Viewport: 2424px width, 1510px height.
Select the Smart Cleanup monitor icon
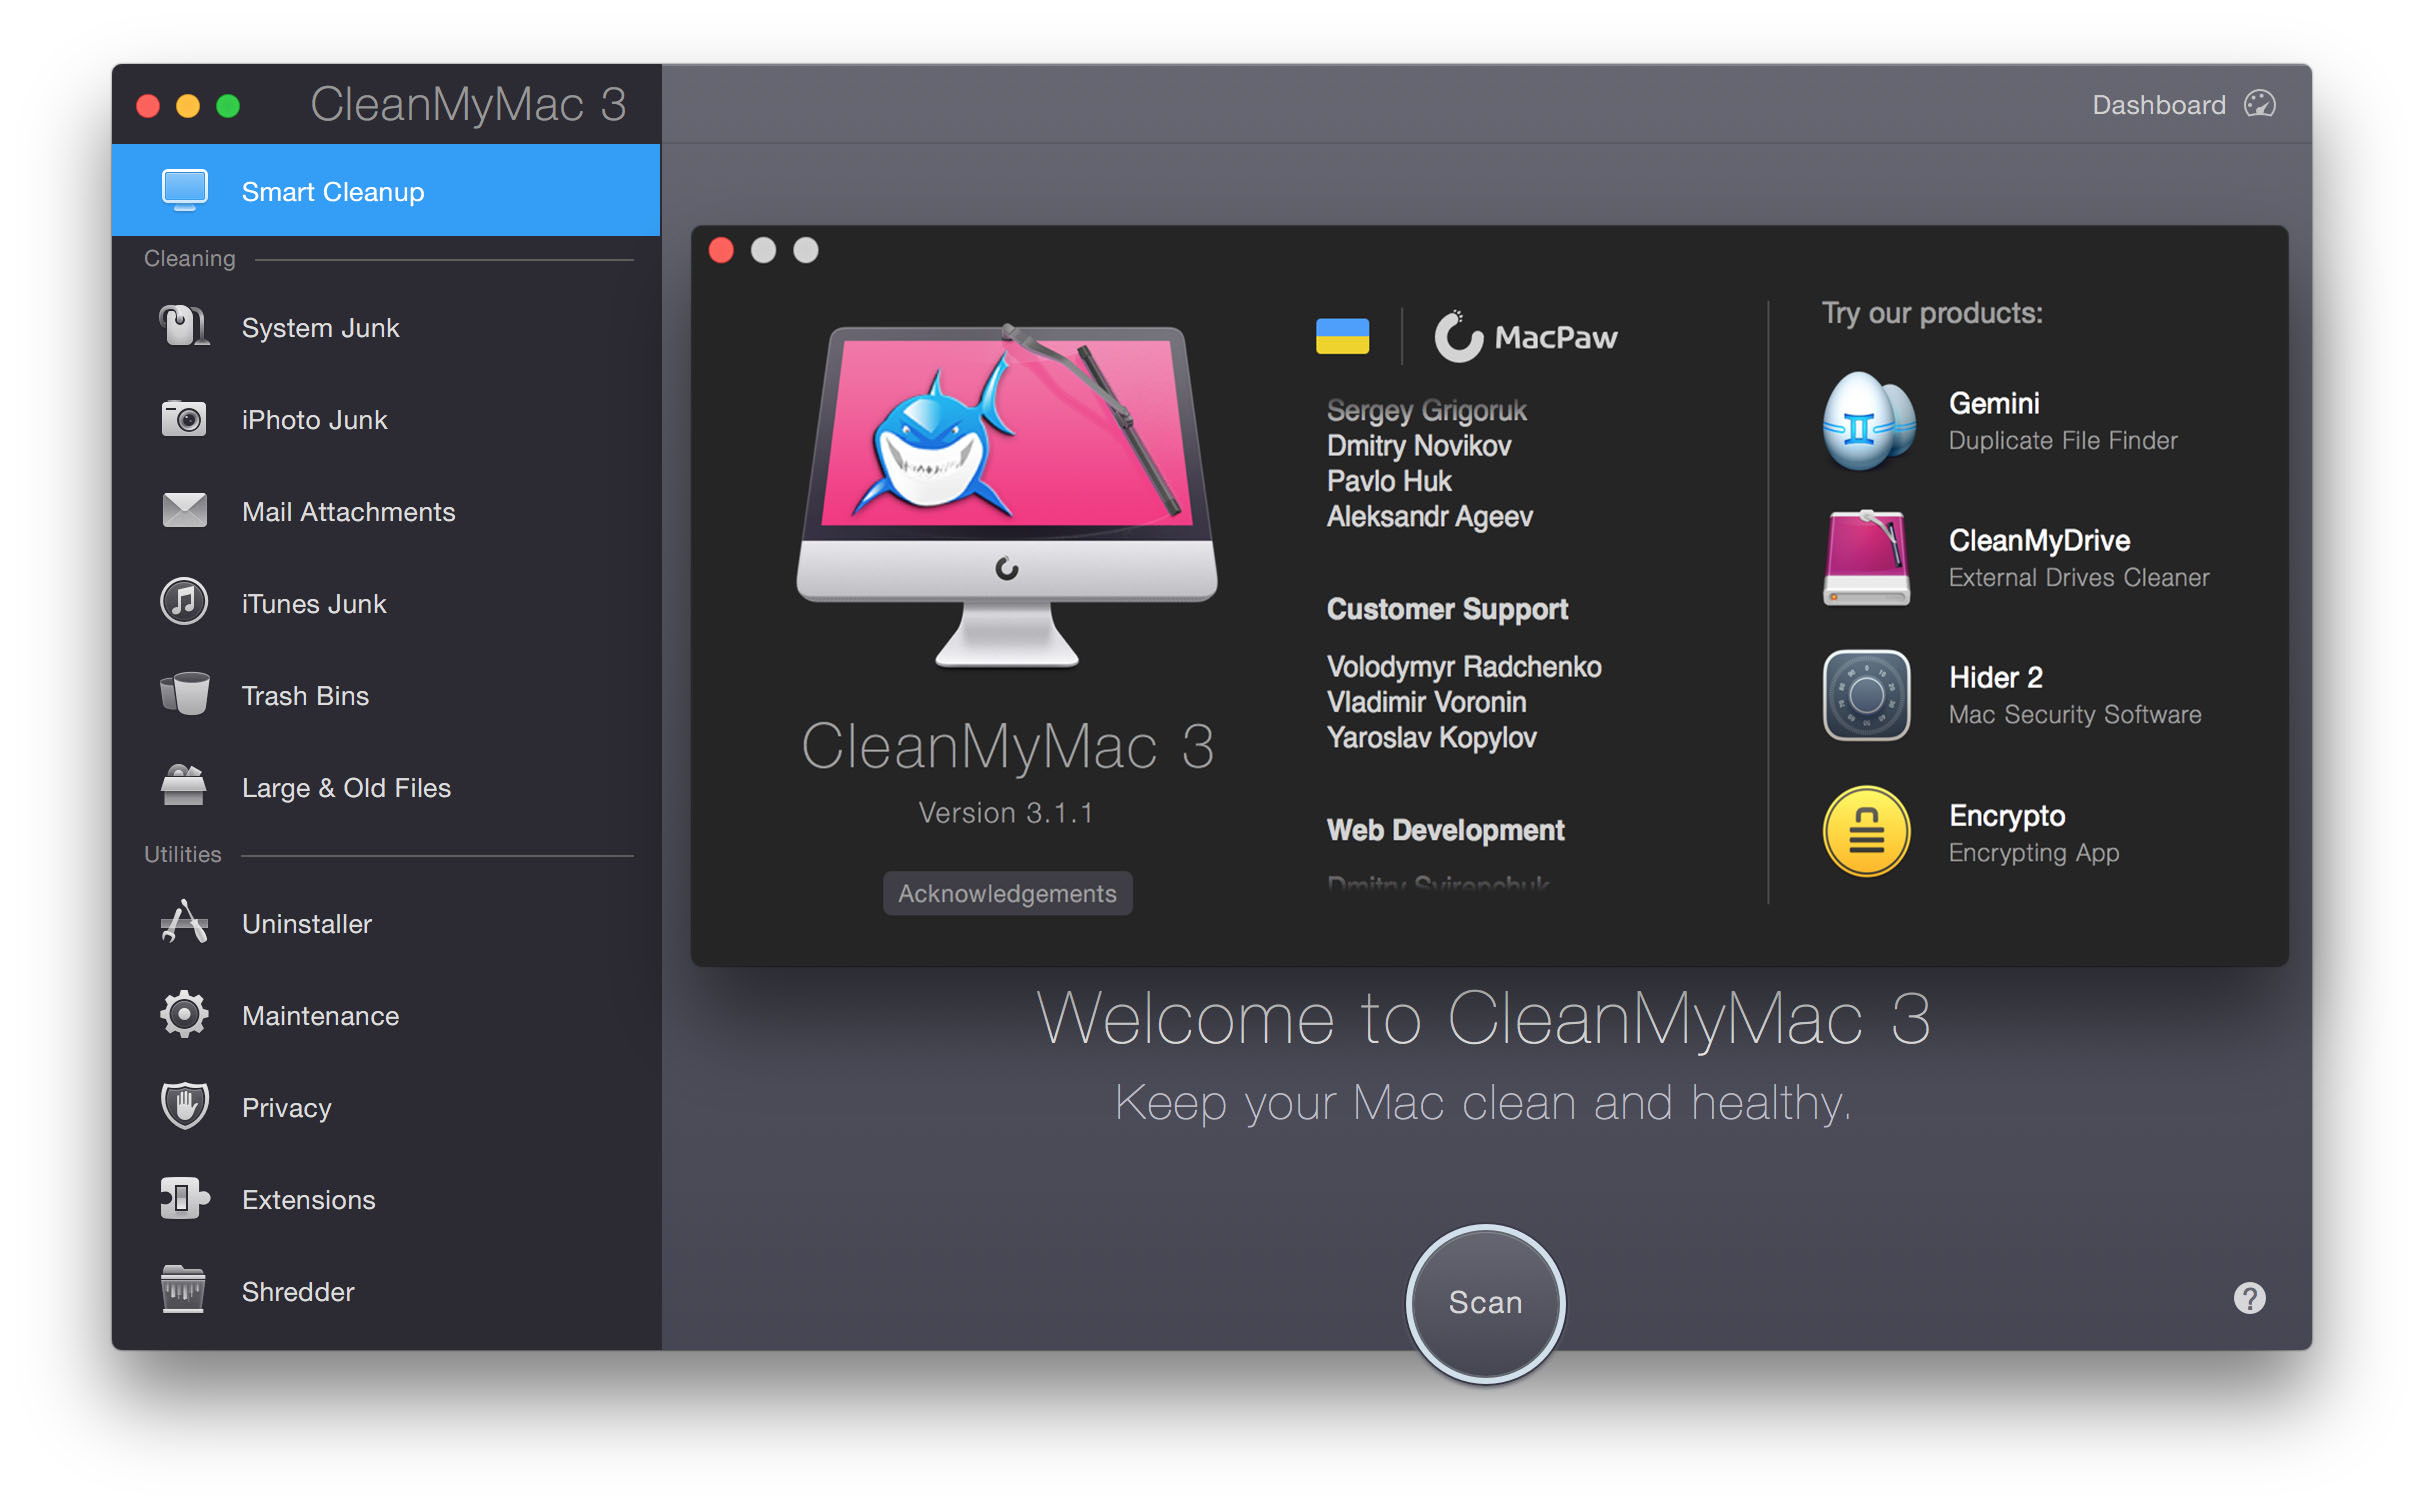coord(185,190)
